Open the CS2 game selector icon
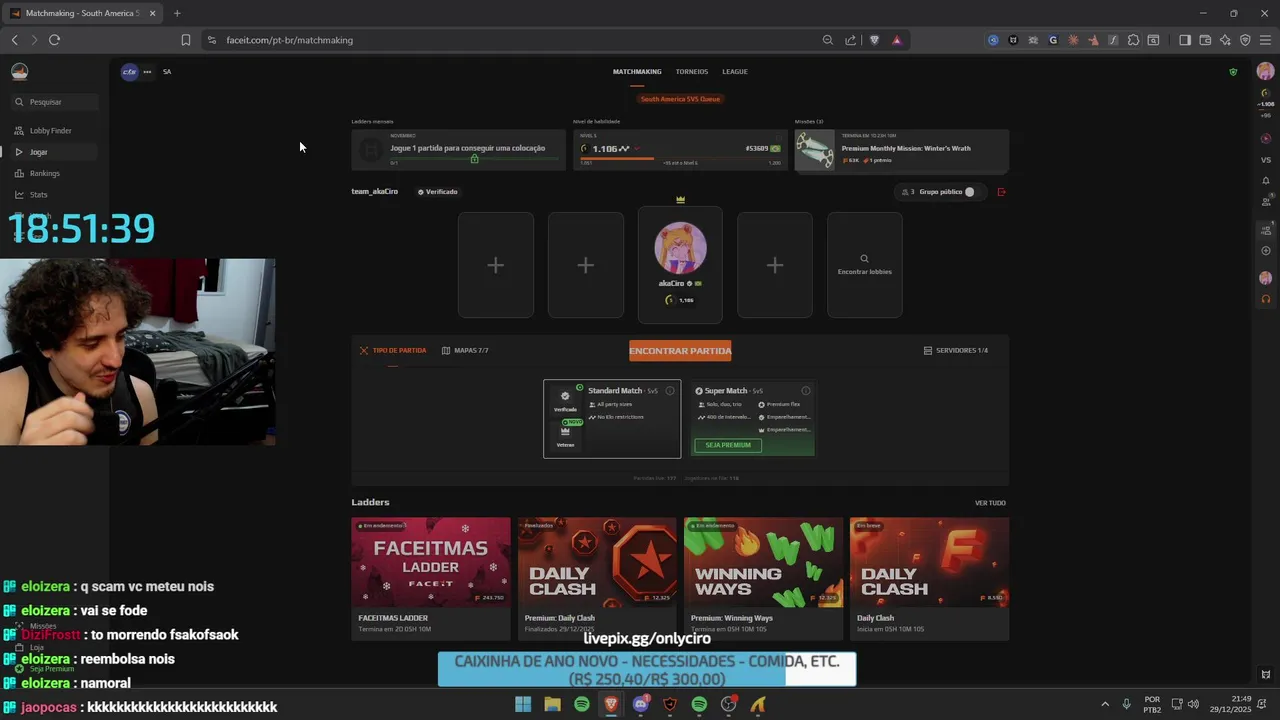The image size is (1280, 720). coord(129,72)
